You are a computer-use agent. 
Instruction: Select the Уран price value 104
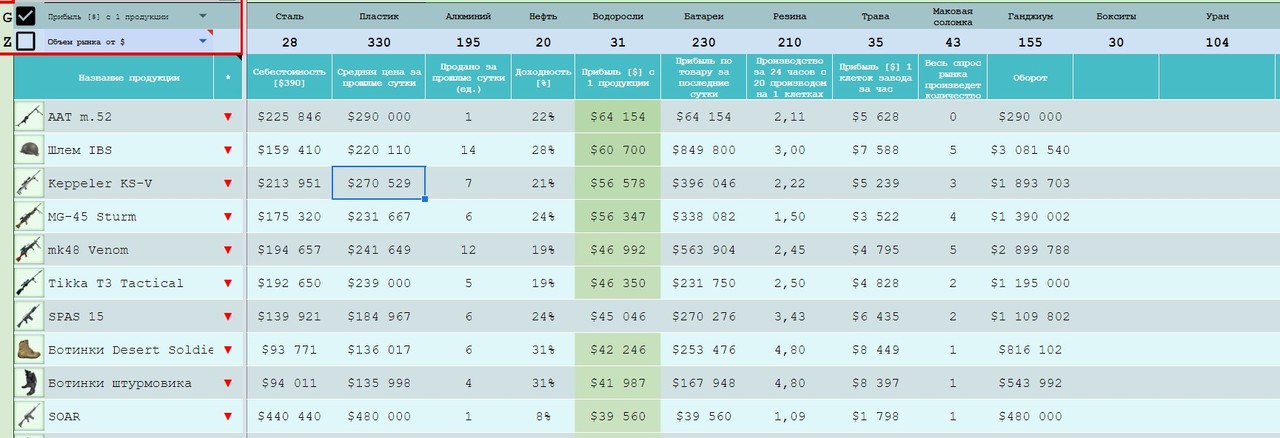[1217, 42]
